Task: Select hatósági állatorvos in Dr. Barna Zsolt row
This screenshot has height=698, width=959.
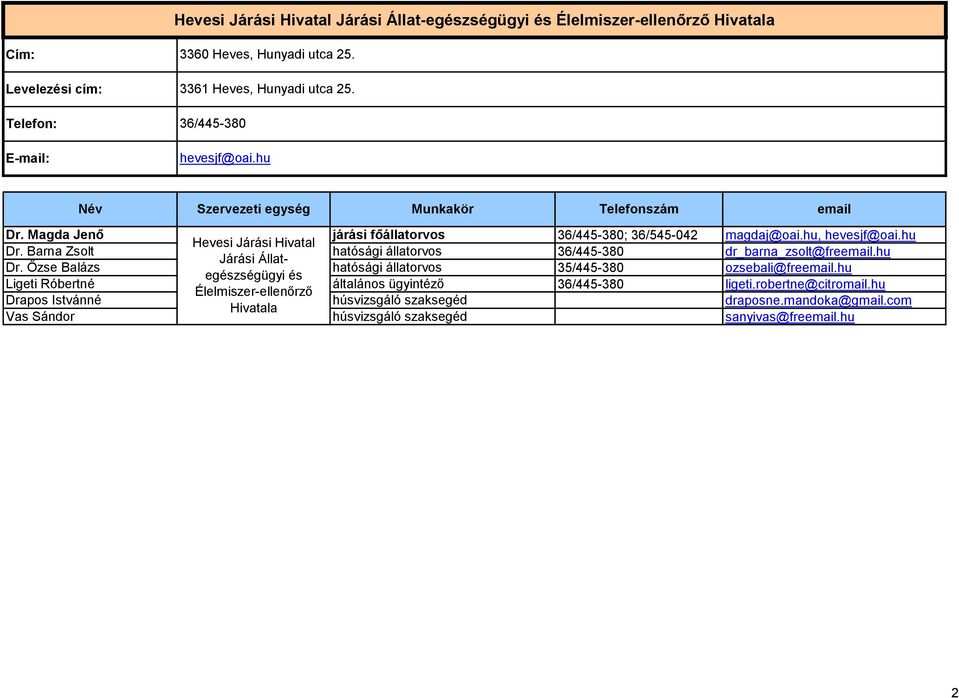Action: tap(387, 251)
